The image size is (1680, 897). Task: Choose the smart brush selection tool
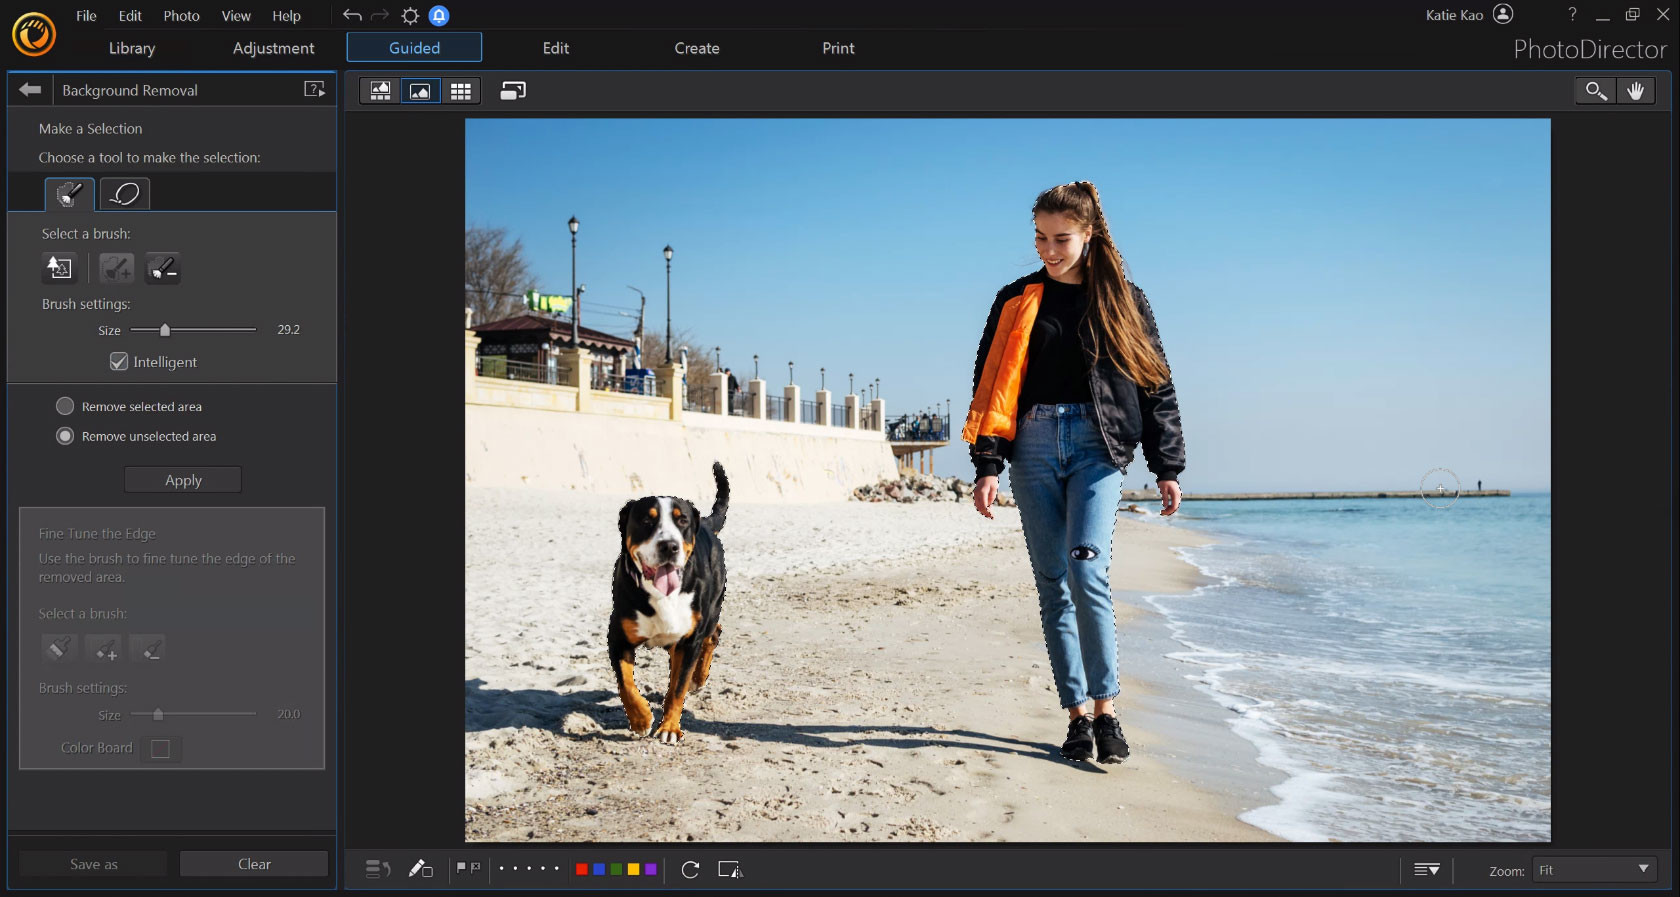pyautogui.click(x=69, y=193)
